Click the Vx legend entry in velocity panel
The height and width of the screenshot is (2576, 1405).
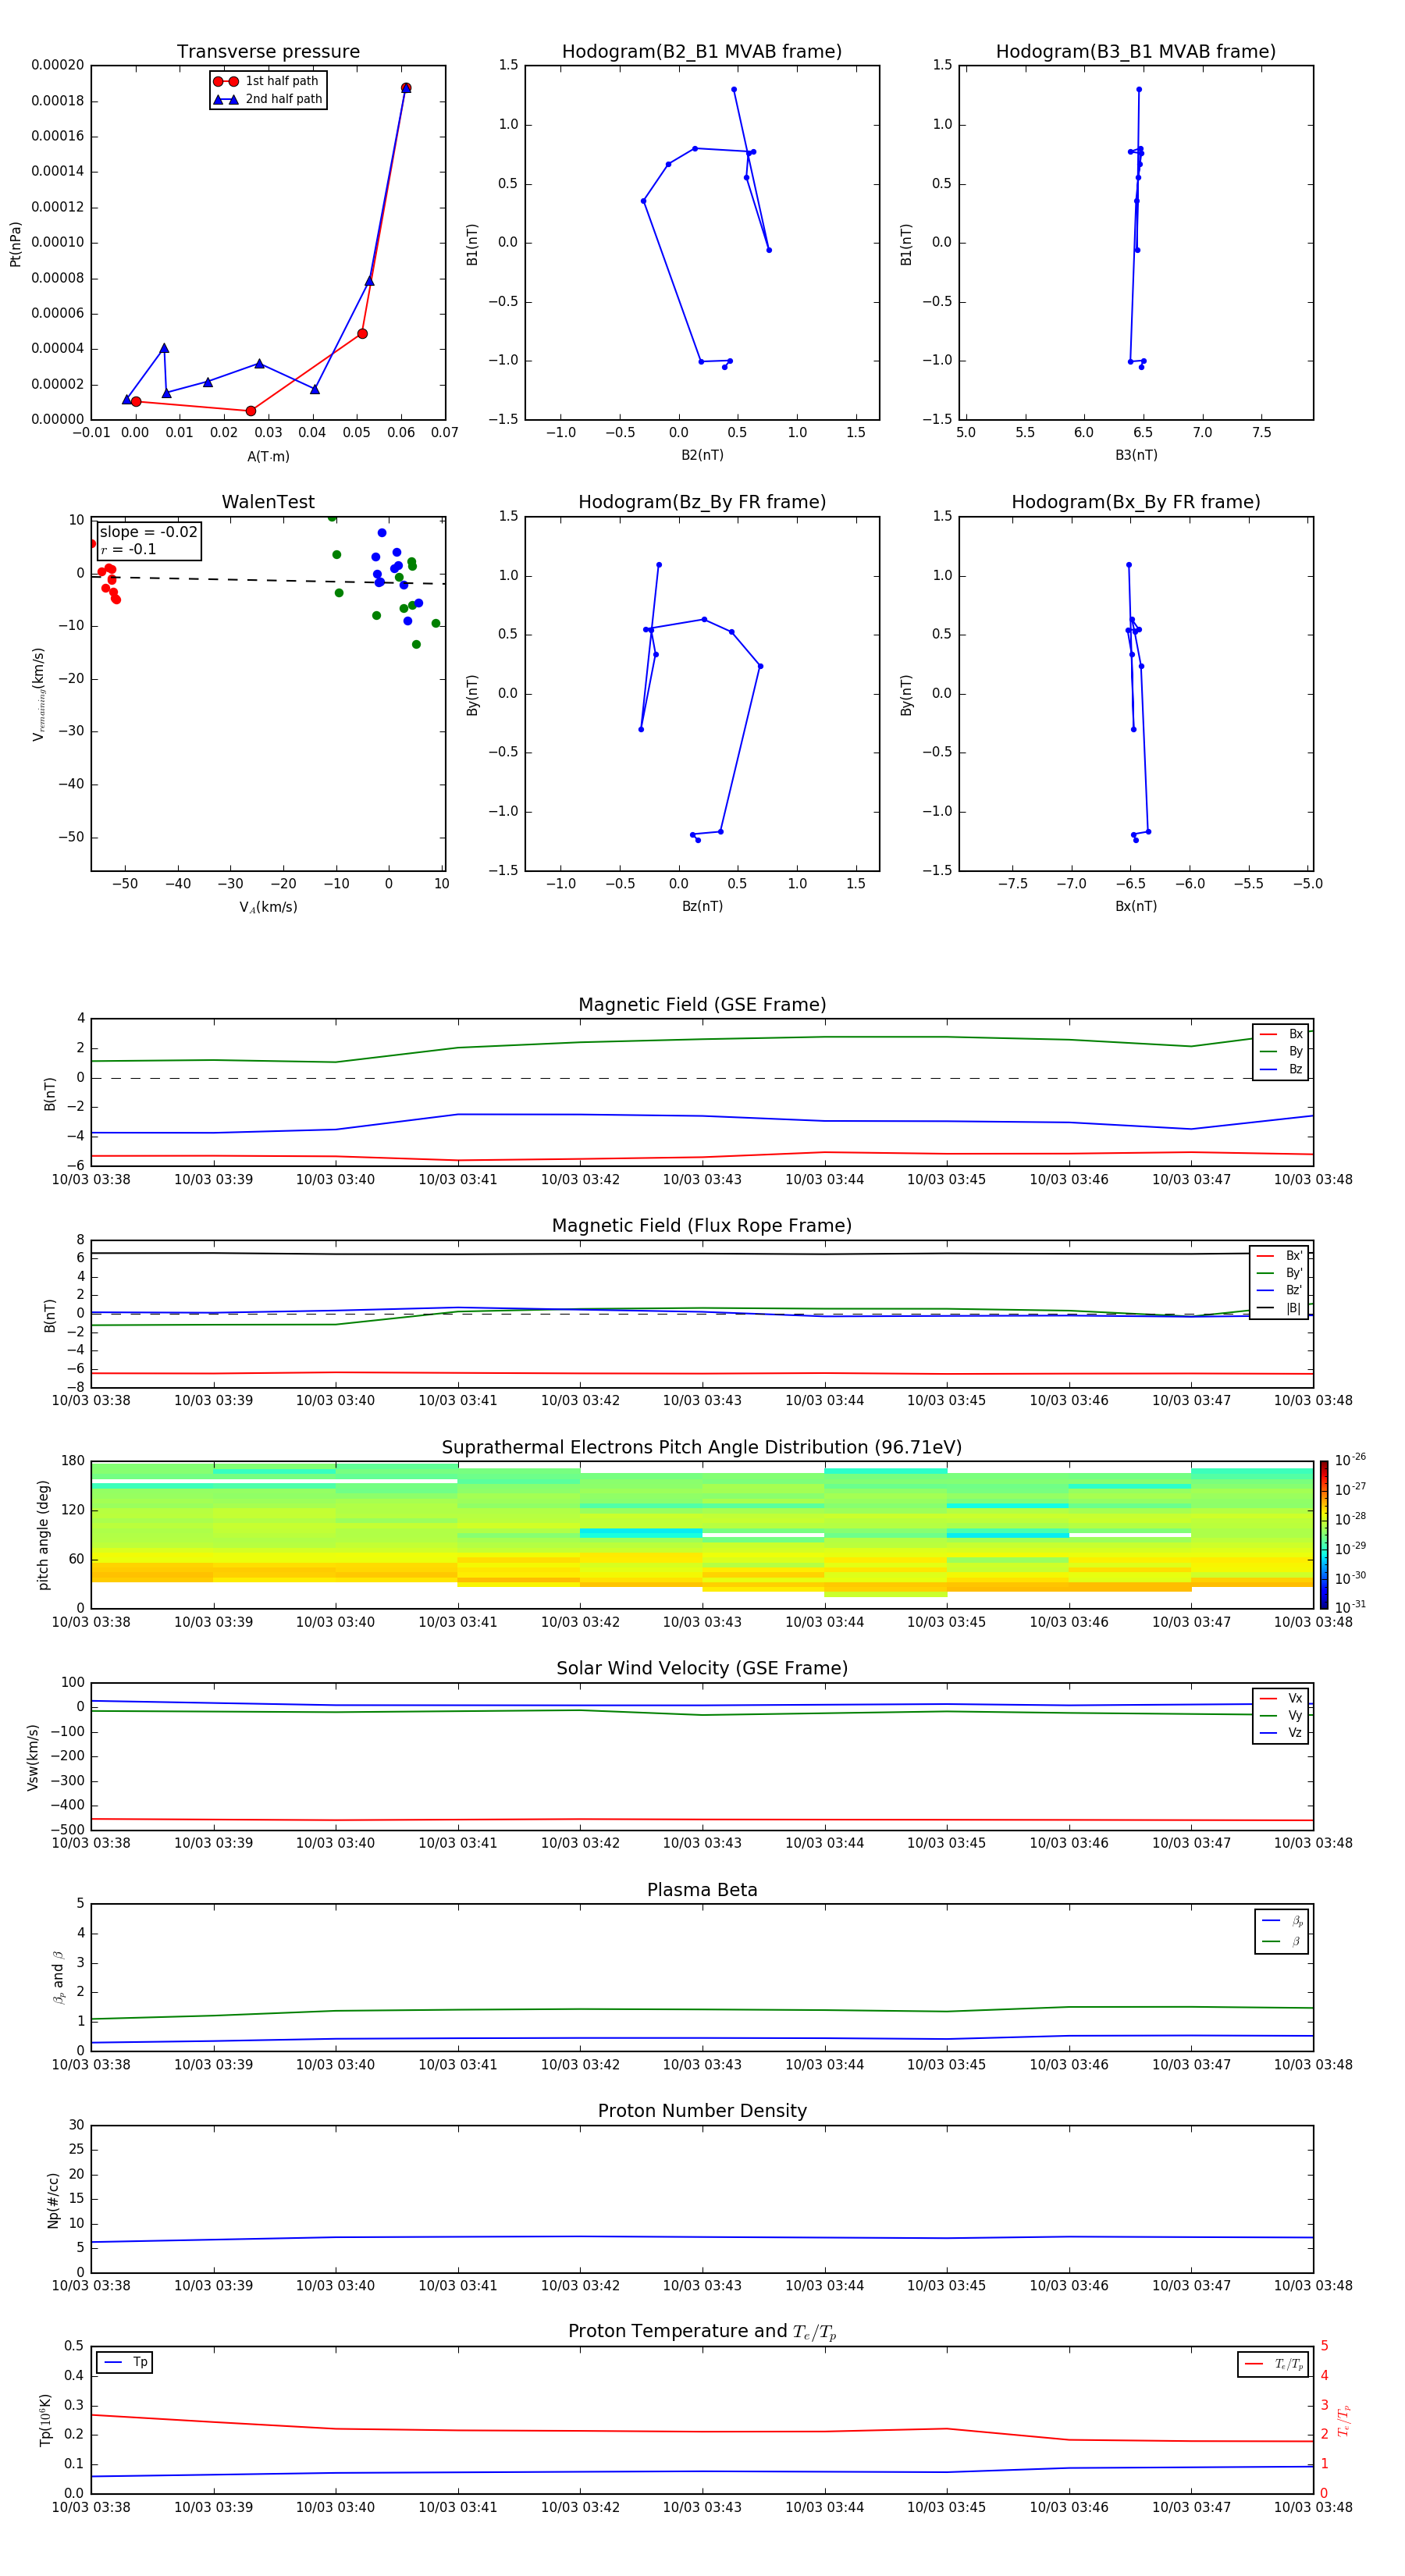tap(1281, 1699)
